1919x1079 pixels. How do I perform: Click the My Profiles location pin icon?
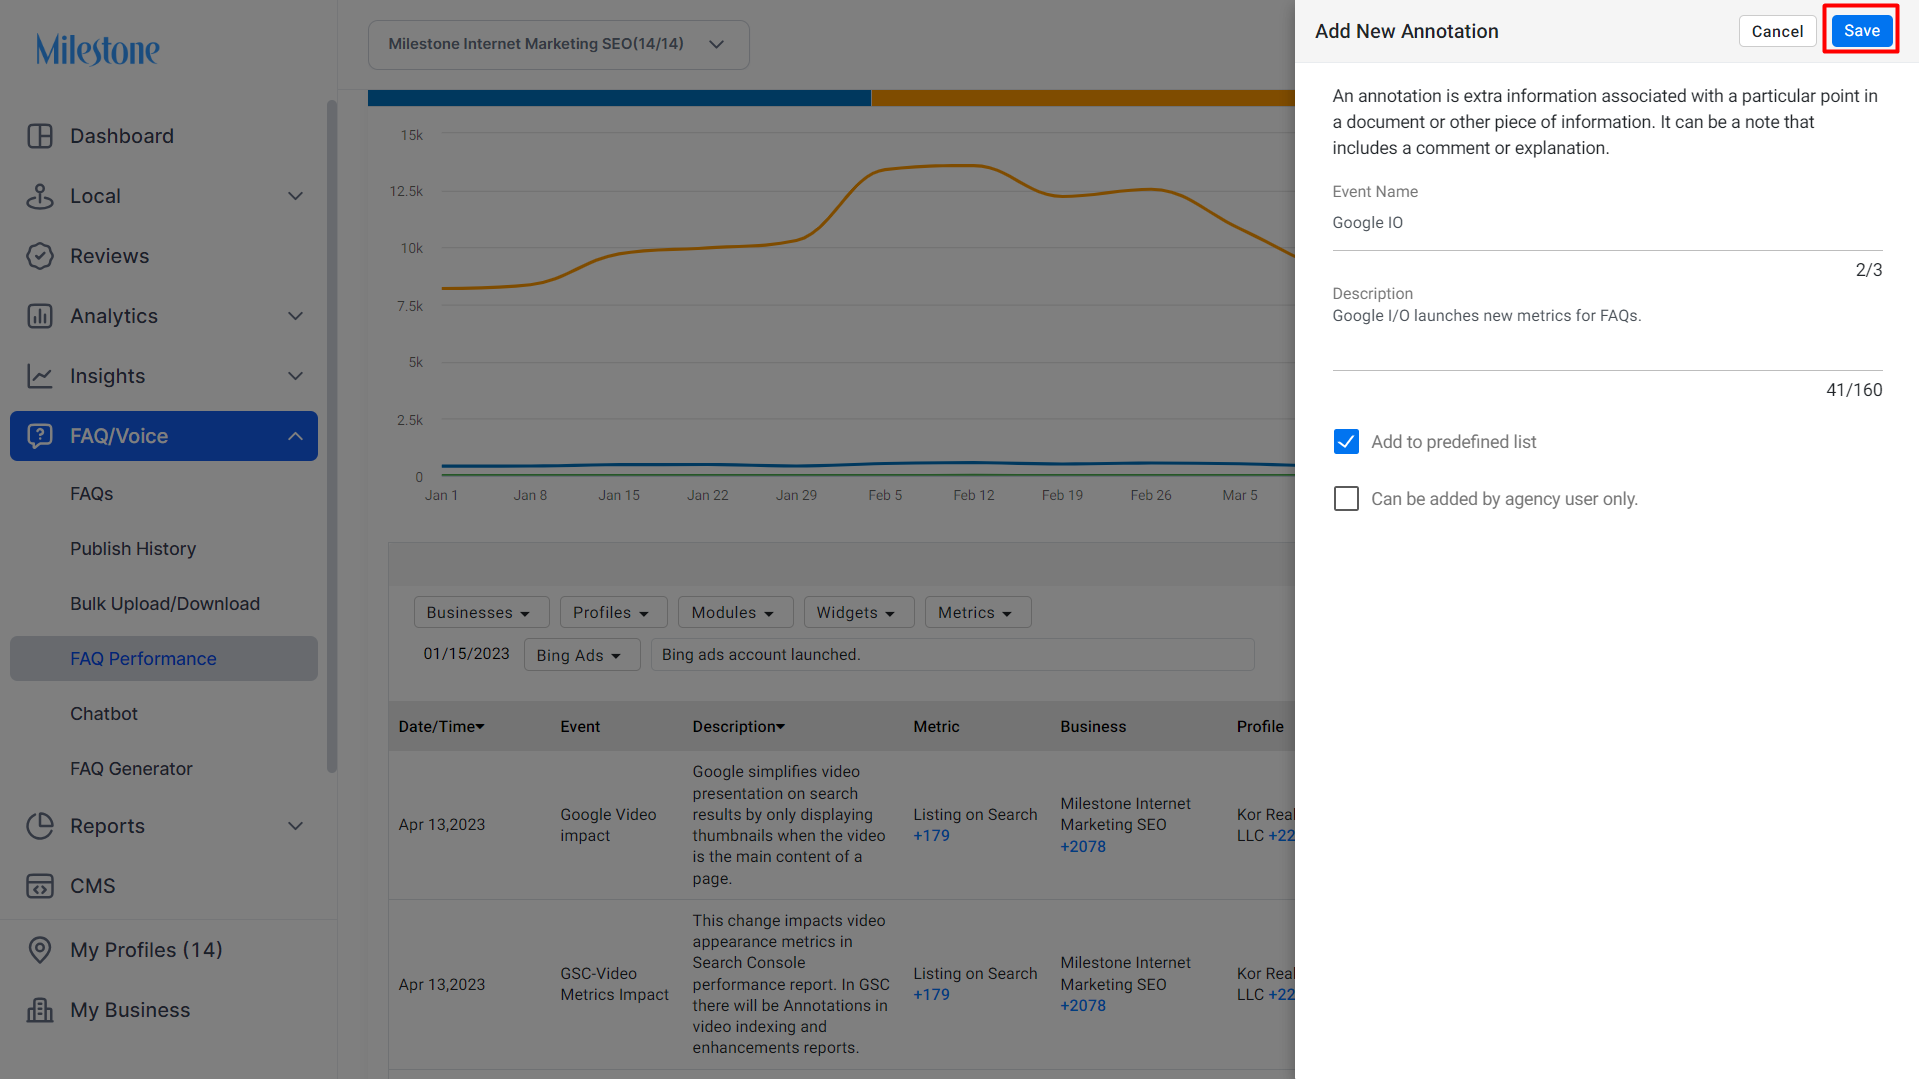(x=40, y=950)
